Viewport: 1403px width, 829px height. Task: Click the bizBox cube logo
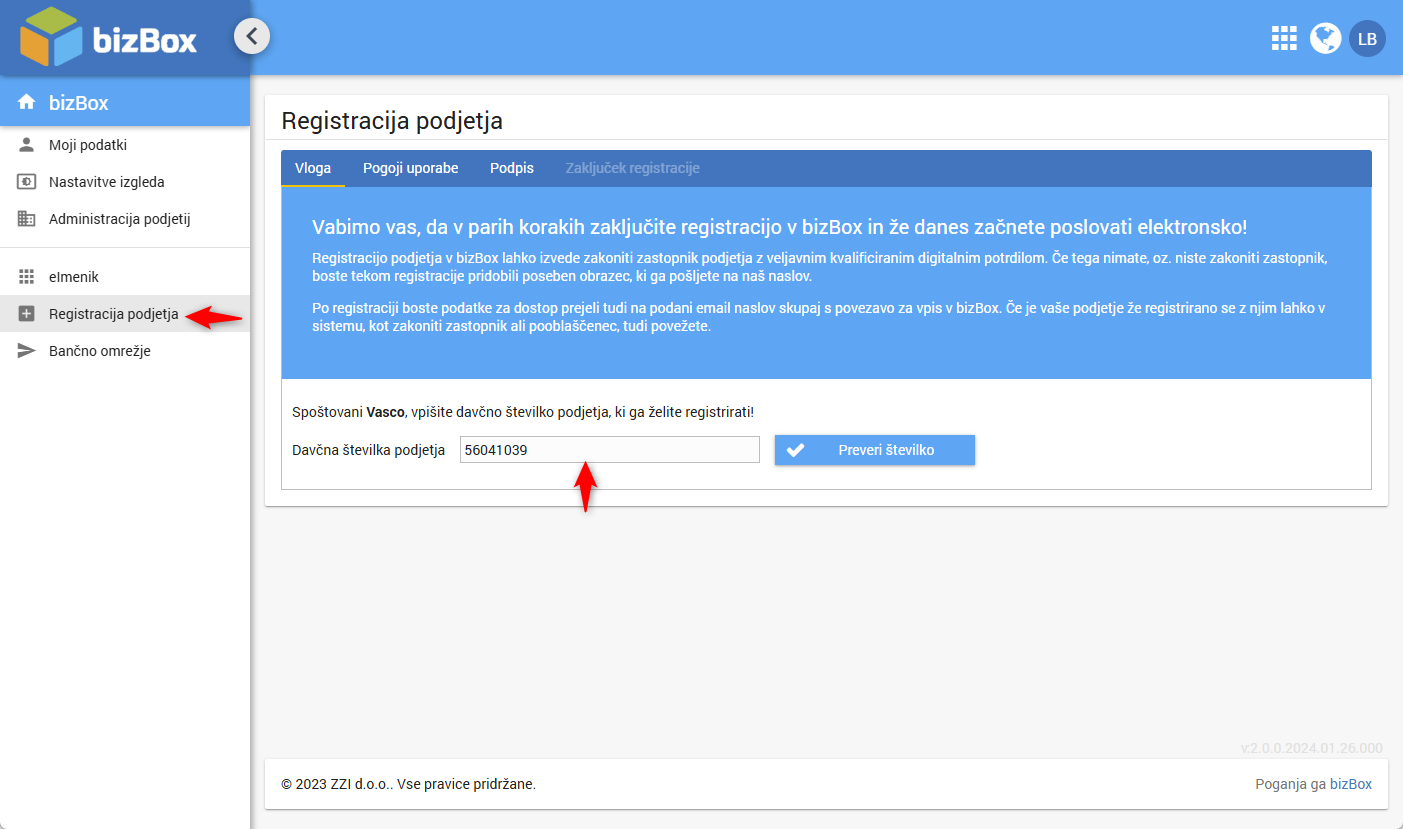tap(50, 37)
